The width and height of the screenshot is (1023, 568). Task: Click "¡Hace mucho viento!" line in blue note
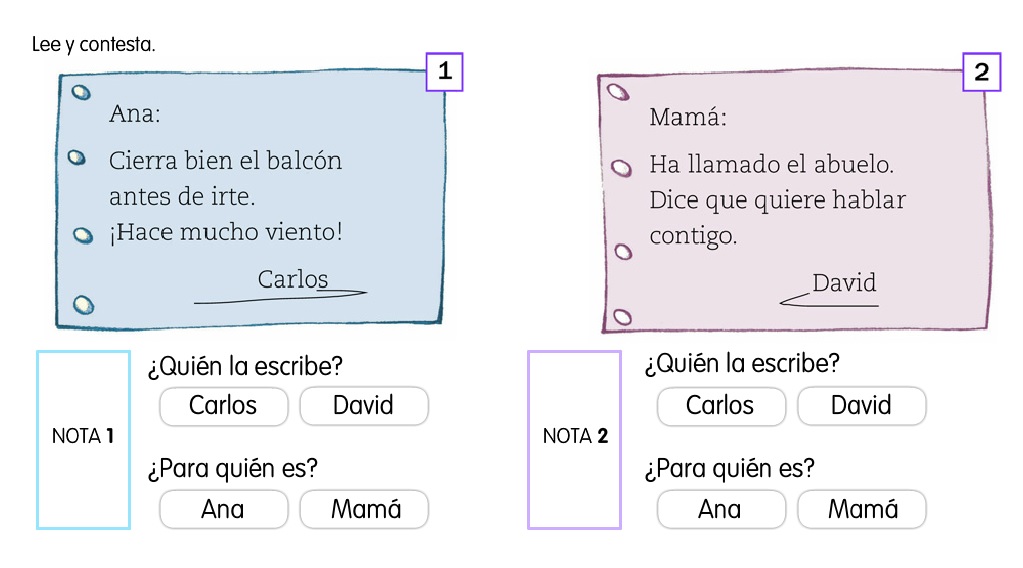tap(226, 233)
